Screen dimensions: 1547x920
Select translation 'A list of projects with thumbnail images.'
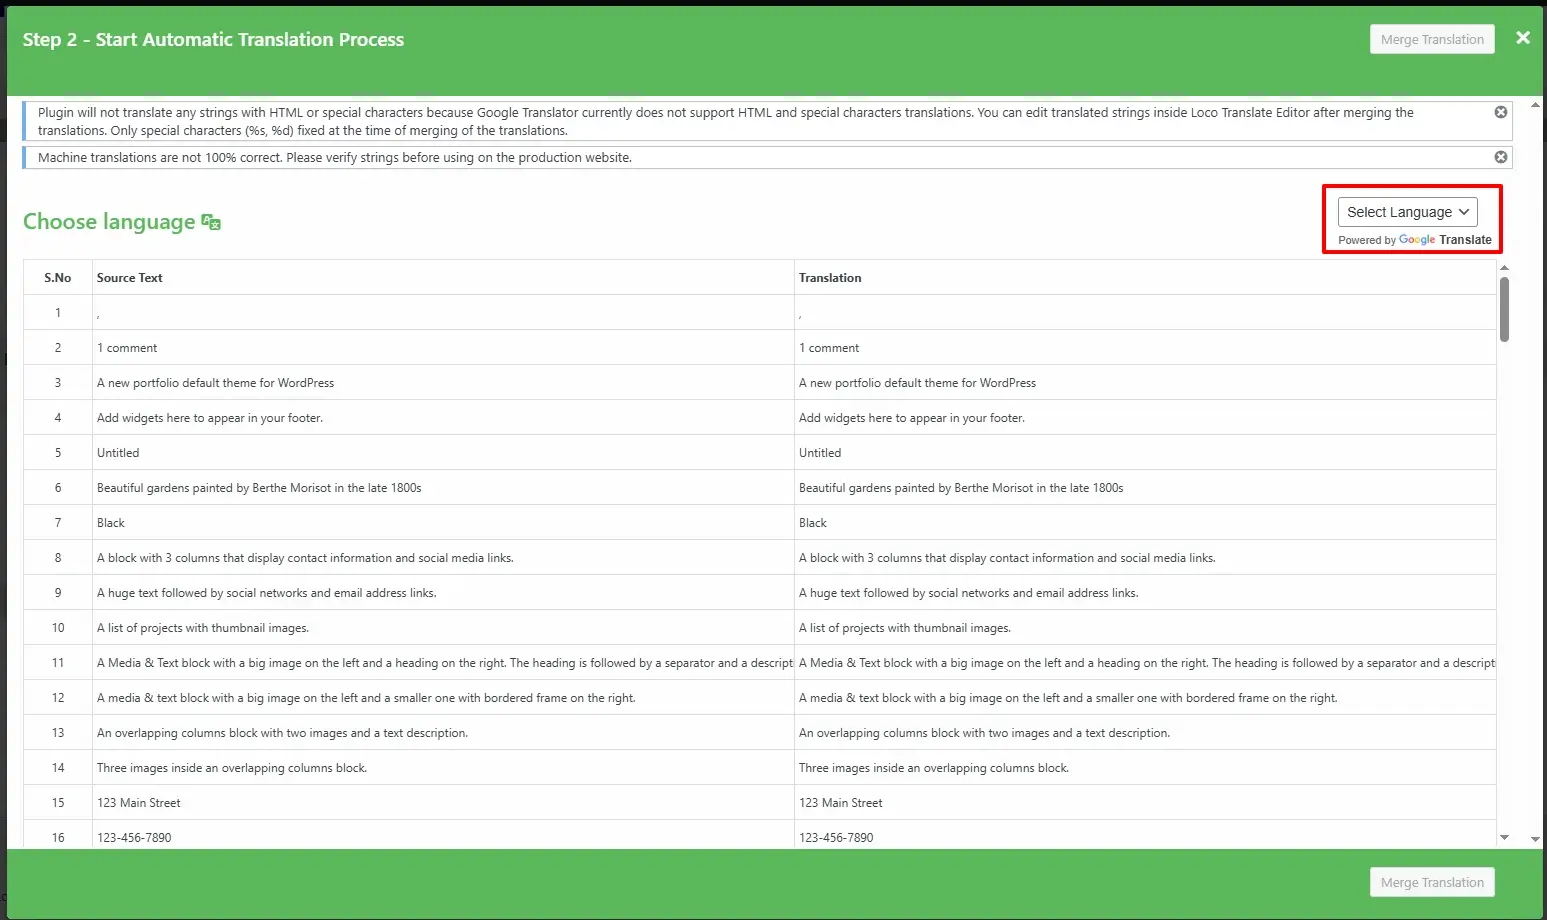(x=905, y=628)
